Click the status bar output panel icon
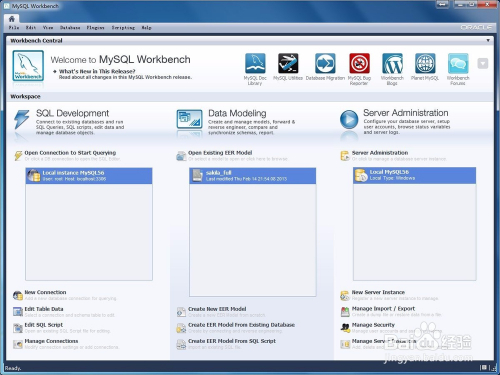Viewport: 500px width, 375px height. tap(483, 368)
